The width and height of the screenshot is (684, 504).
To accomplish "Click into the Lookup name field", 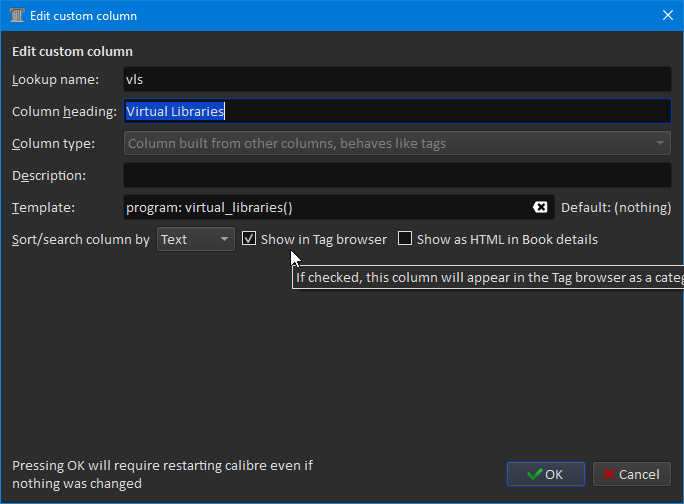I will click(396, 79).
